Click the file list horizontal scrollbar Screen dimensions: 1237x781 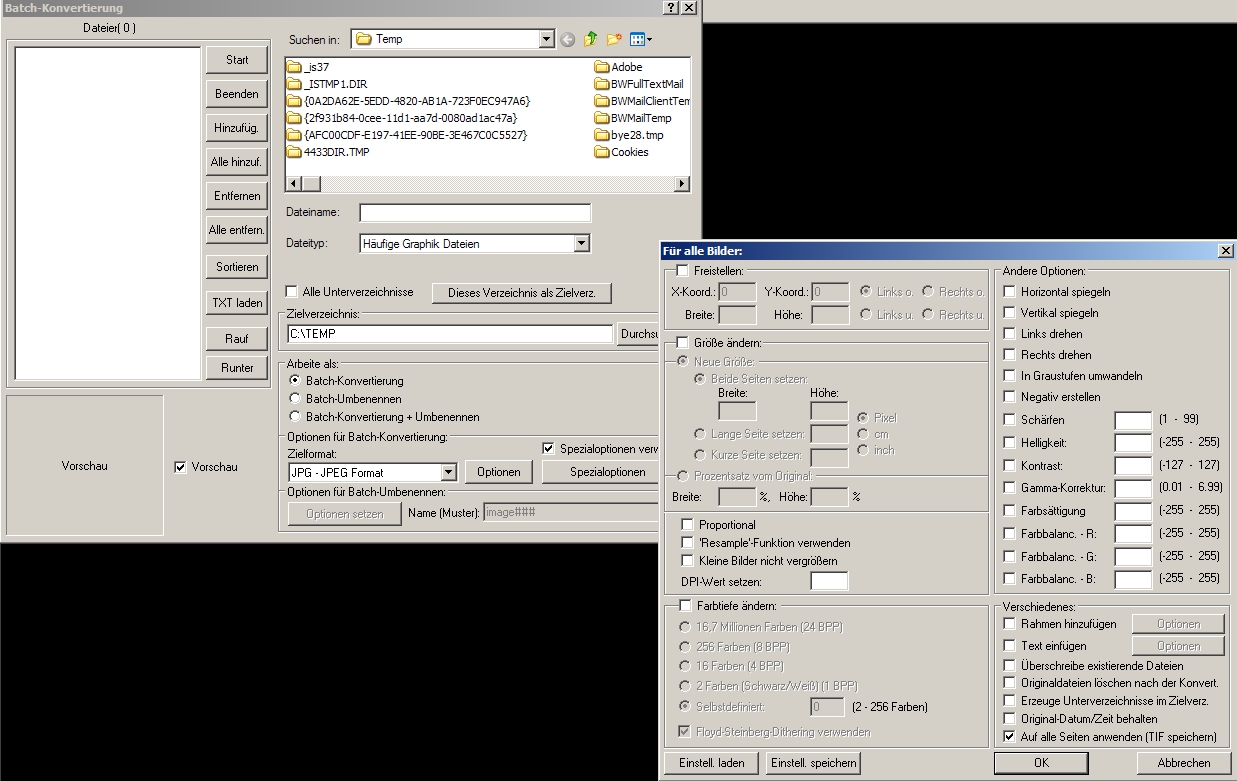pos(488,184)
